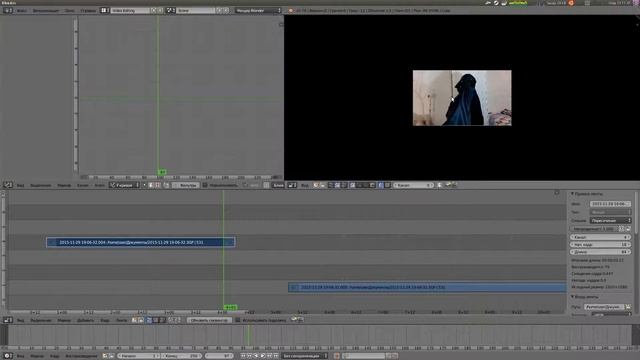
Task: Click the Конец end frame field
Action: click(x=181, y=356)
